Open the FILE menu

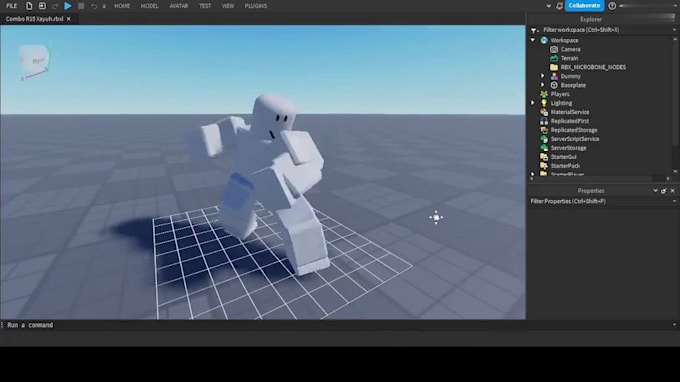[12, 6]
